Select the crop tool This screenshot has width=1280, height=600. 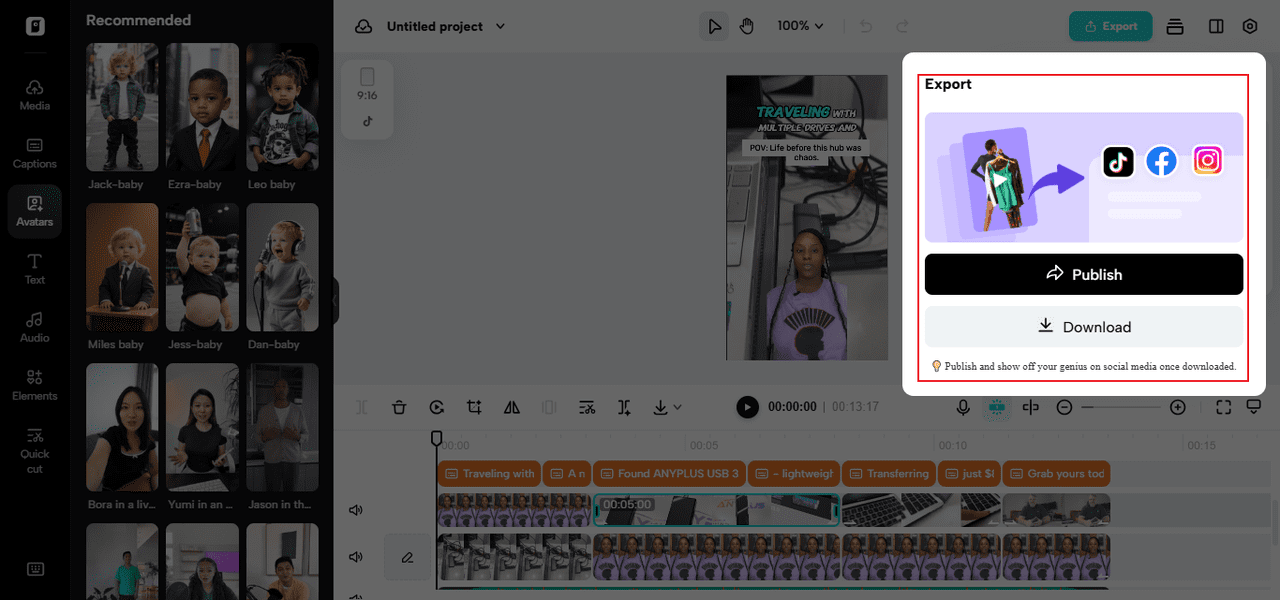coord(474,407)
